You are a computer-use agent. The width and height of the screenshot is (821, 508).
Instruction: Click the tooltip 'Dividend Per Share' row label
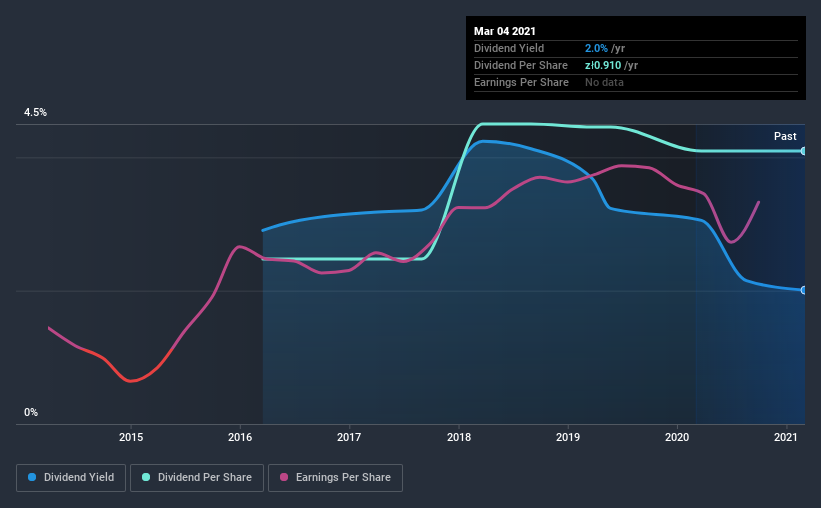point(520,65)
